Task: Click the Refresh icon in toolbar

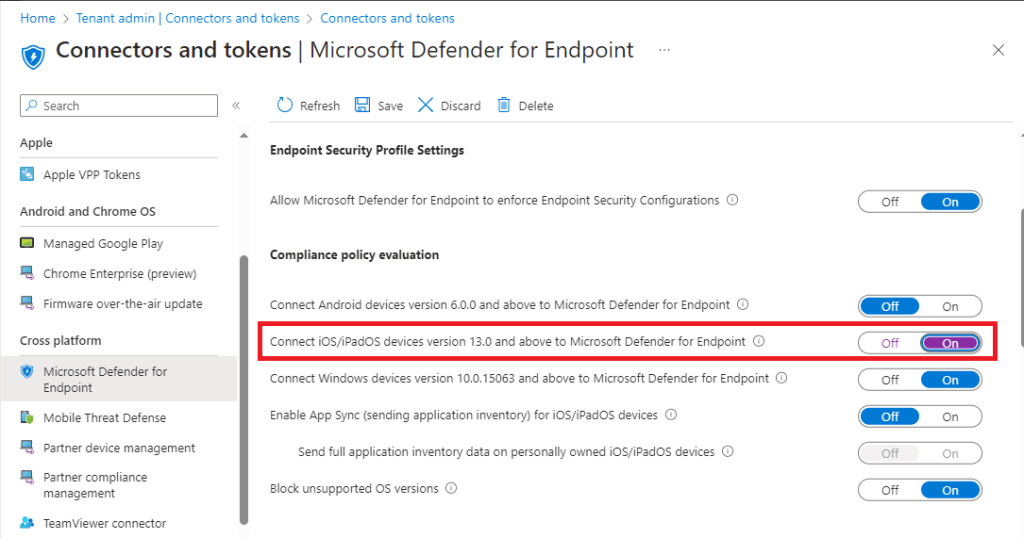Action: coord(285,105)
